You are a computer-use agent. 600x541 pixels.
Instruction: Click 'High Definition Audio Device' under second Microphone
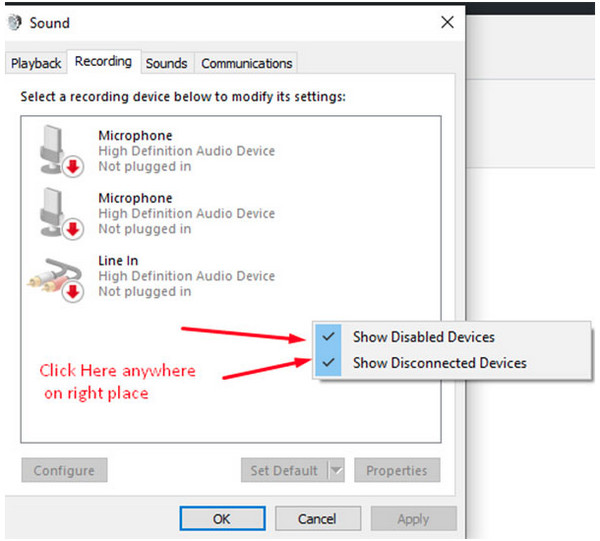187,213
